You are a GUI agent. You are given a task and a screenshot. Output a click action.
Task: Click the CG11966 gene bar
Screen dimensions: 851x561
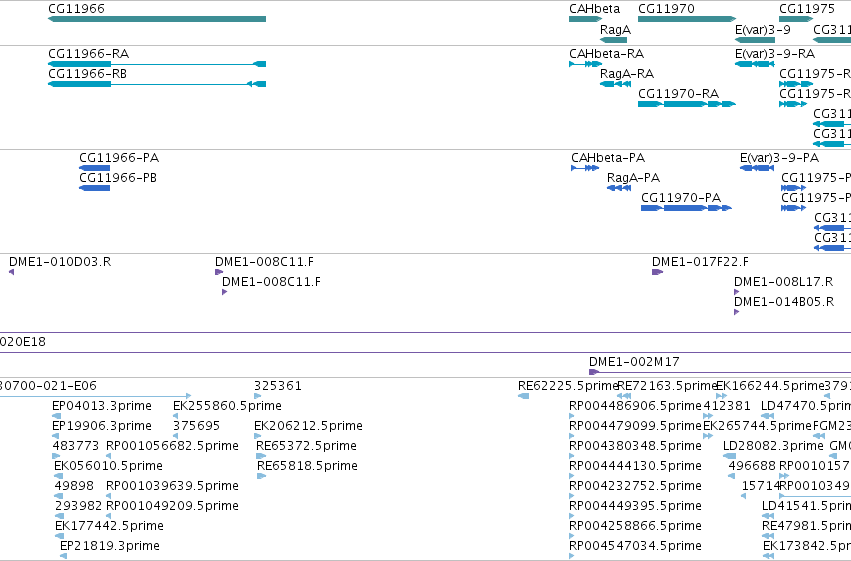(x=157, y=19)
